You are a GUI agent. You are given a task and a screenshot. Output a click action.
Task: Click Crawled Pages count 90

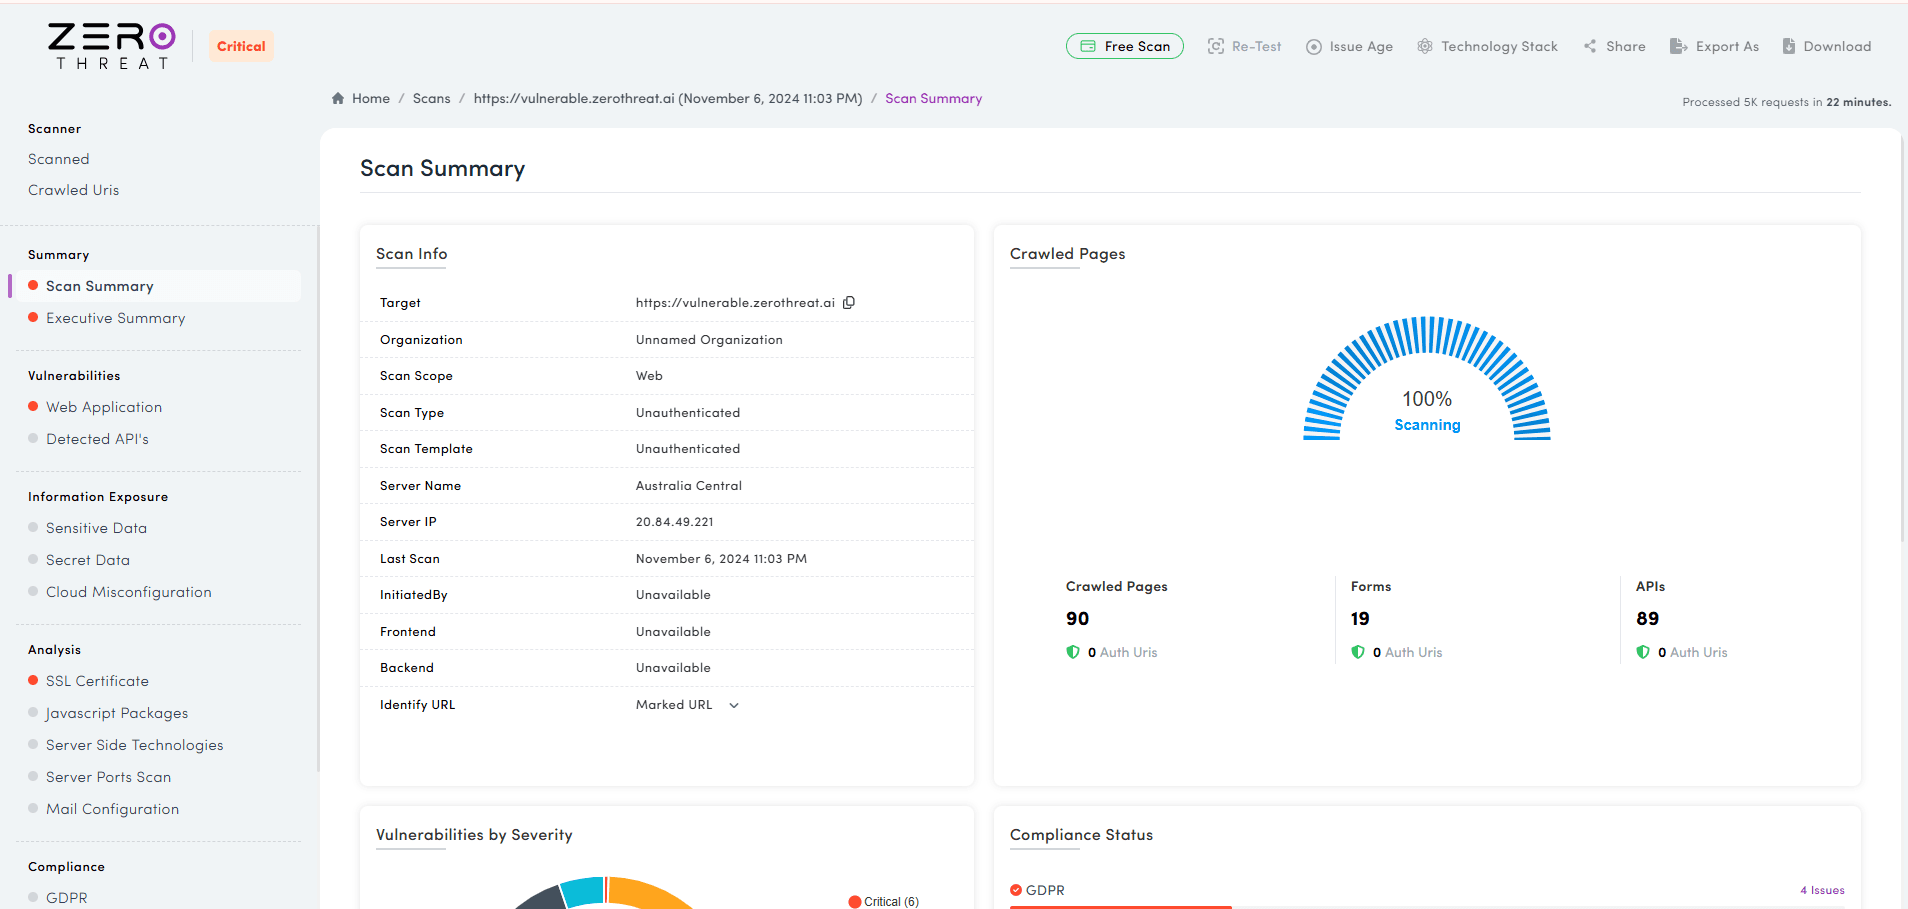(x=1077, y=619)
